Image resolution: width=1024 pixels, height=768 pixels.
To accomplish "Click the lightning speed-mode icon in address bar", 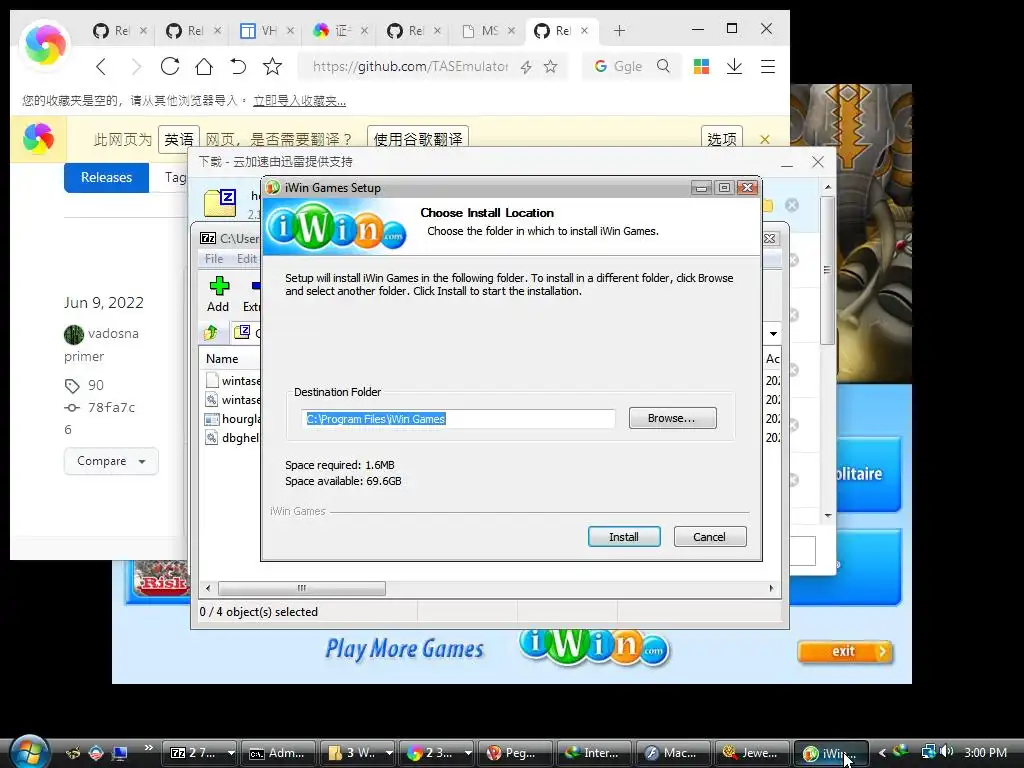I will pyautogui.click(x=526, y=67).
